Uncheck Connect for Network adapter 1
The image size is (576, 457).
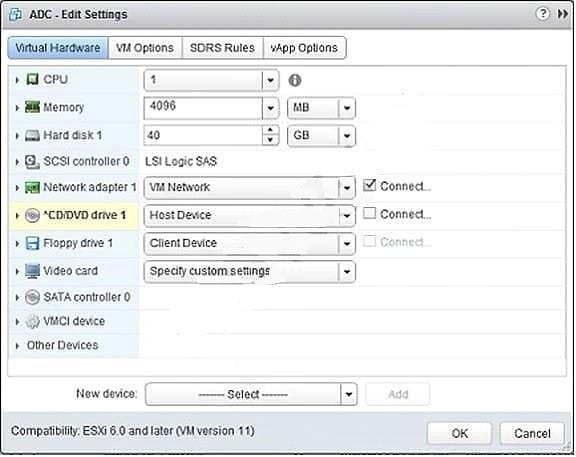click(369, 186)
